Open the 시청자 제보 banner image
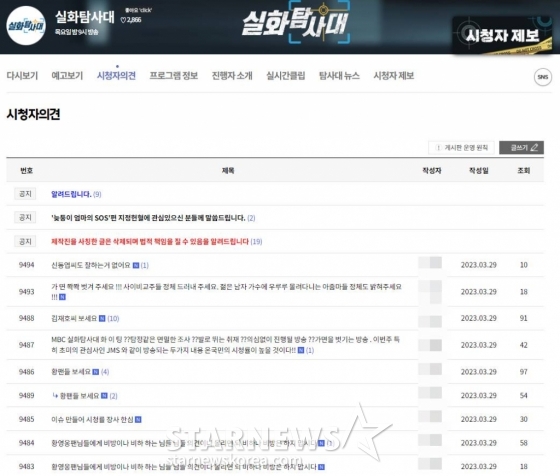 click(x=502, y=35)
